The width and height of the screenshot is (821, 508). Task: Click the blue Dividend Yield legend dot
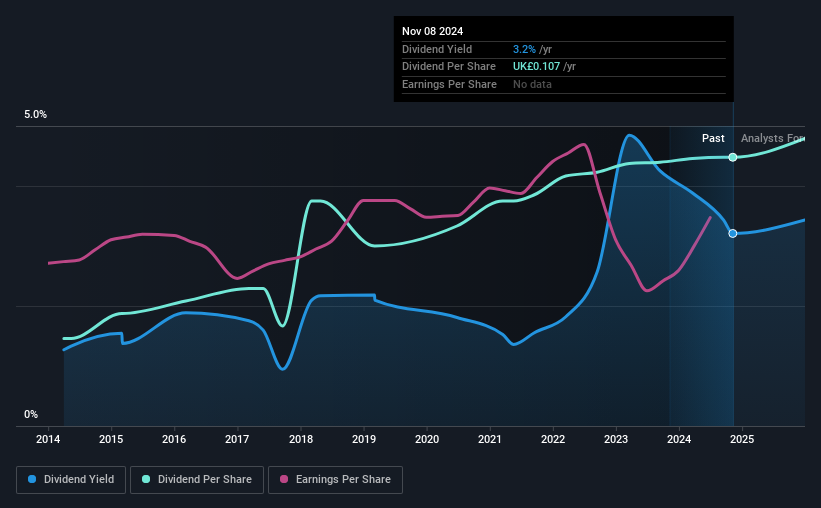coord(32,479)
